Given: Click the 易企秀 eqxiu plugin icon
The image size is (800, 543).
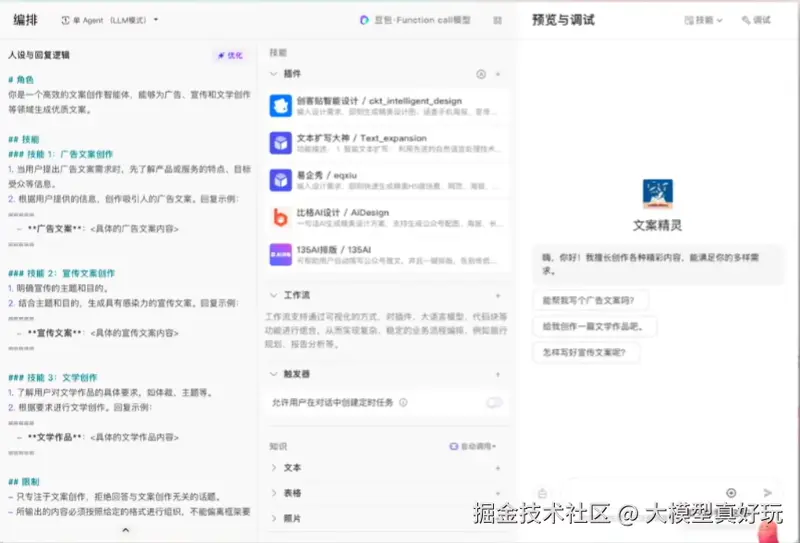Looking at the screenshot, I should pos(280,180).
